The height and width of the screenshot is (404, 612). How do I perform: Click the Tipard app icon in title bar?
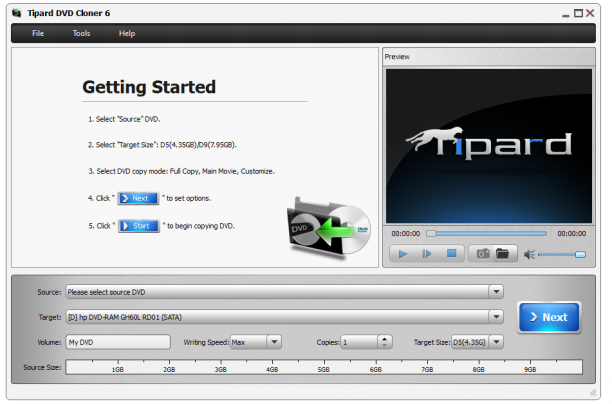pos(16,13)
